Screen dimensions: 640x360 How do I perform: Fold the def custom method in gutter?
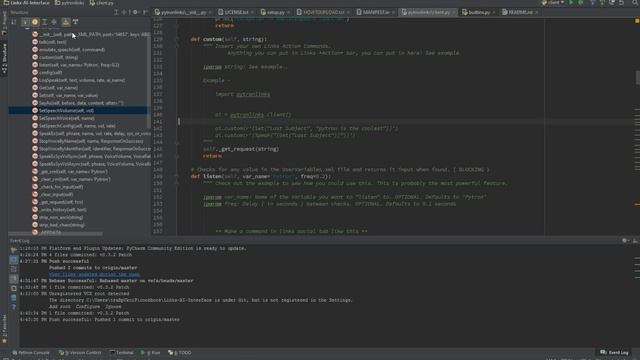178,39
